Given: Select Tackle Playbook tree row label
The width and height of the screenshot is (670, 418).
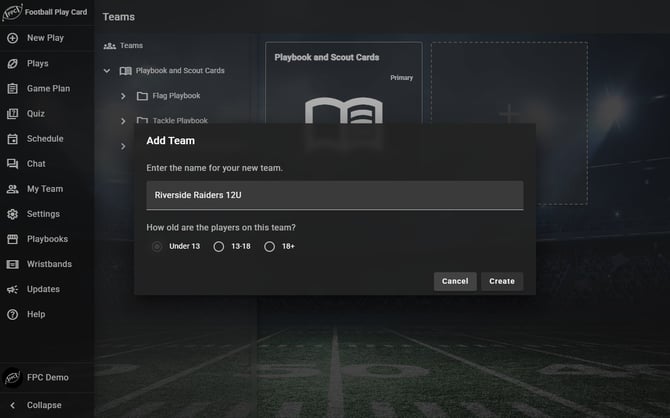Looking at the screenshot, I should (x=180, y=121).
